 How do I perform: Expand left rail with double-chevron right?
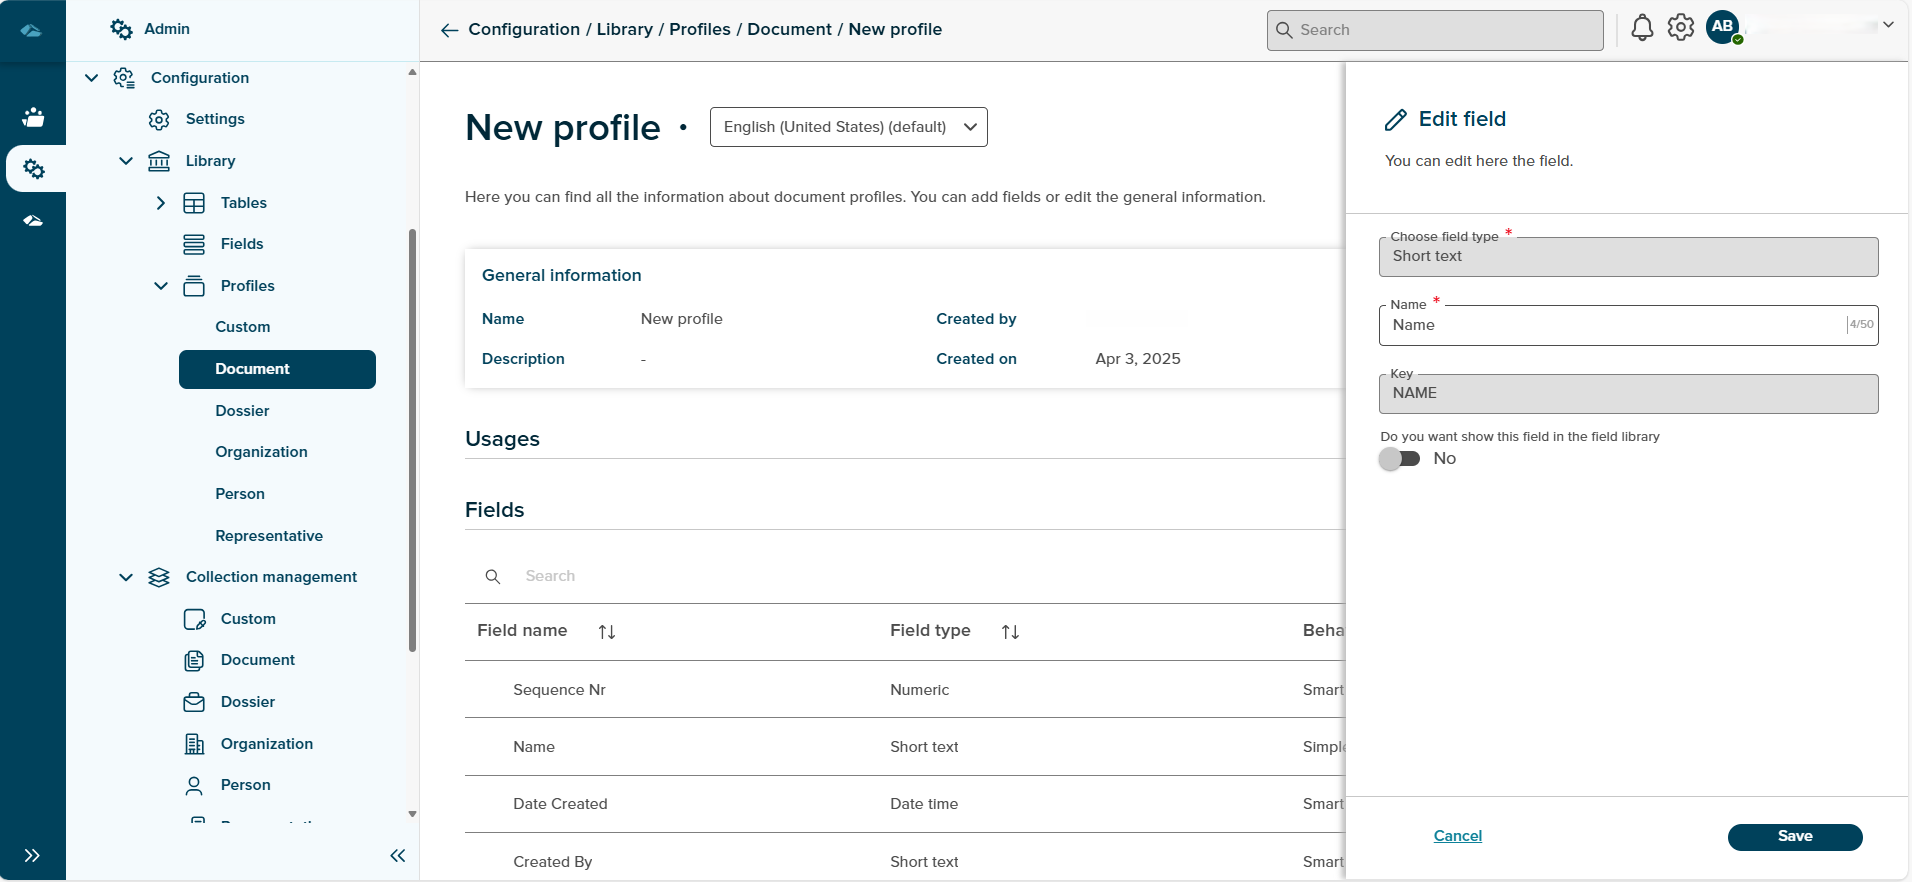[32, 855]
